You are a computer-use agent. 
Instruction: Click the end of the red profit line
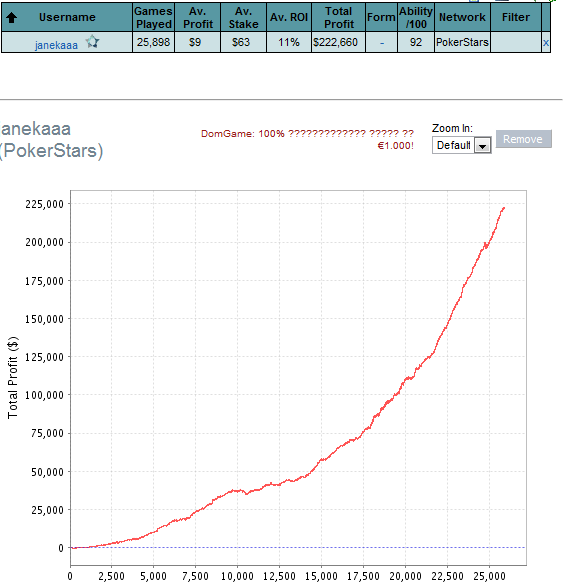click(504, 208)
